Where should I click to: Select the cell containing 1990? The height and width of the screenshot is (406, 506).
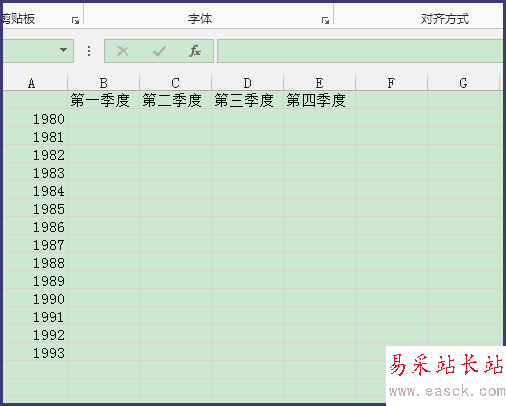click(35, 298)
